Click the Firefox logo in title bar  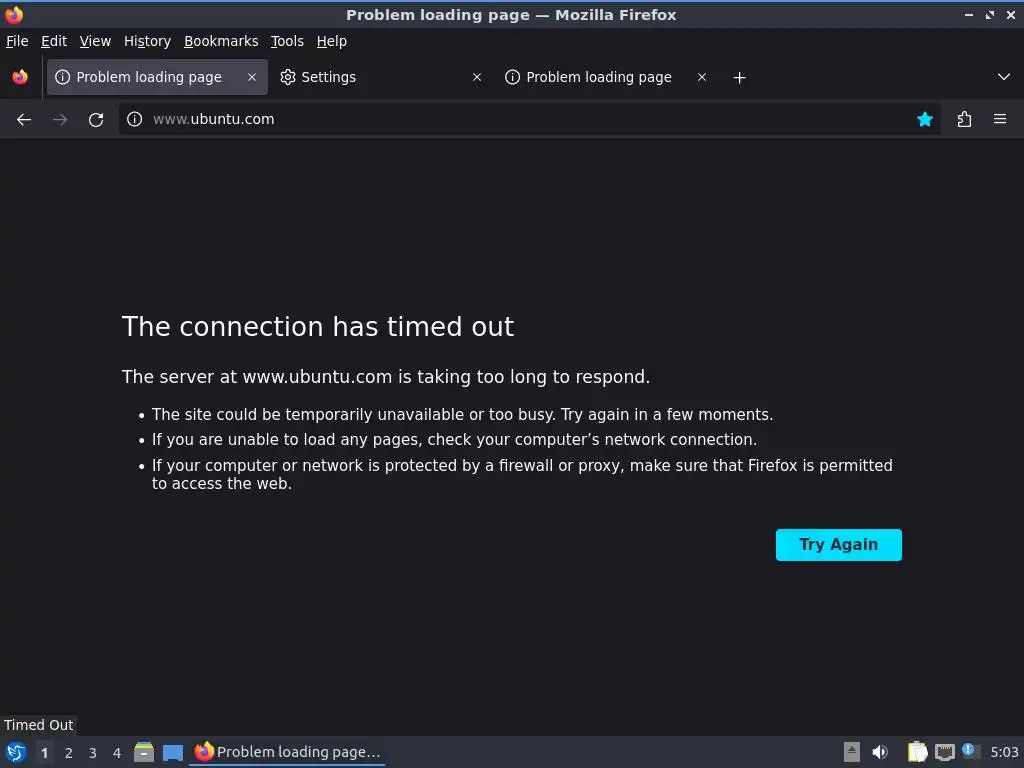pos(14,14)
